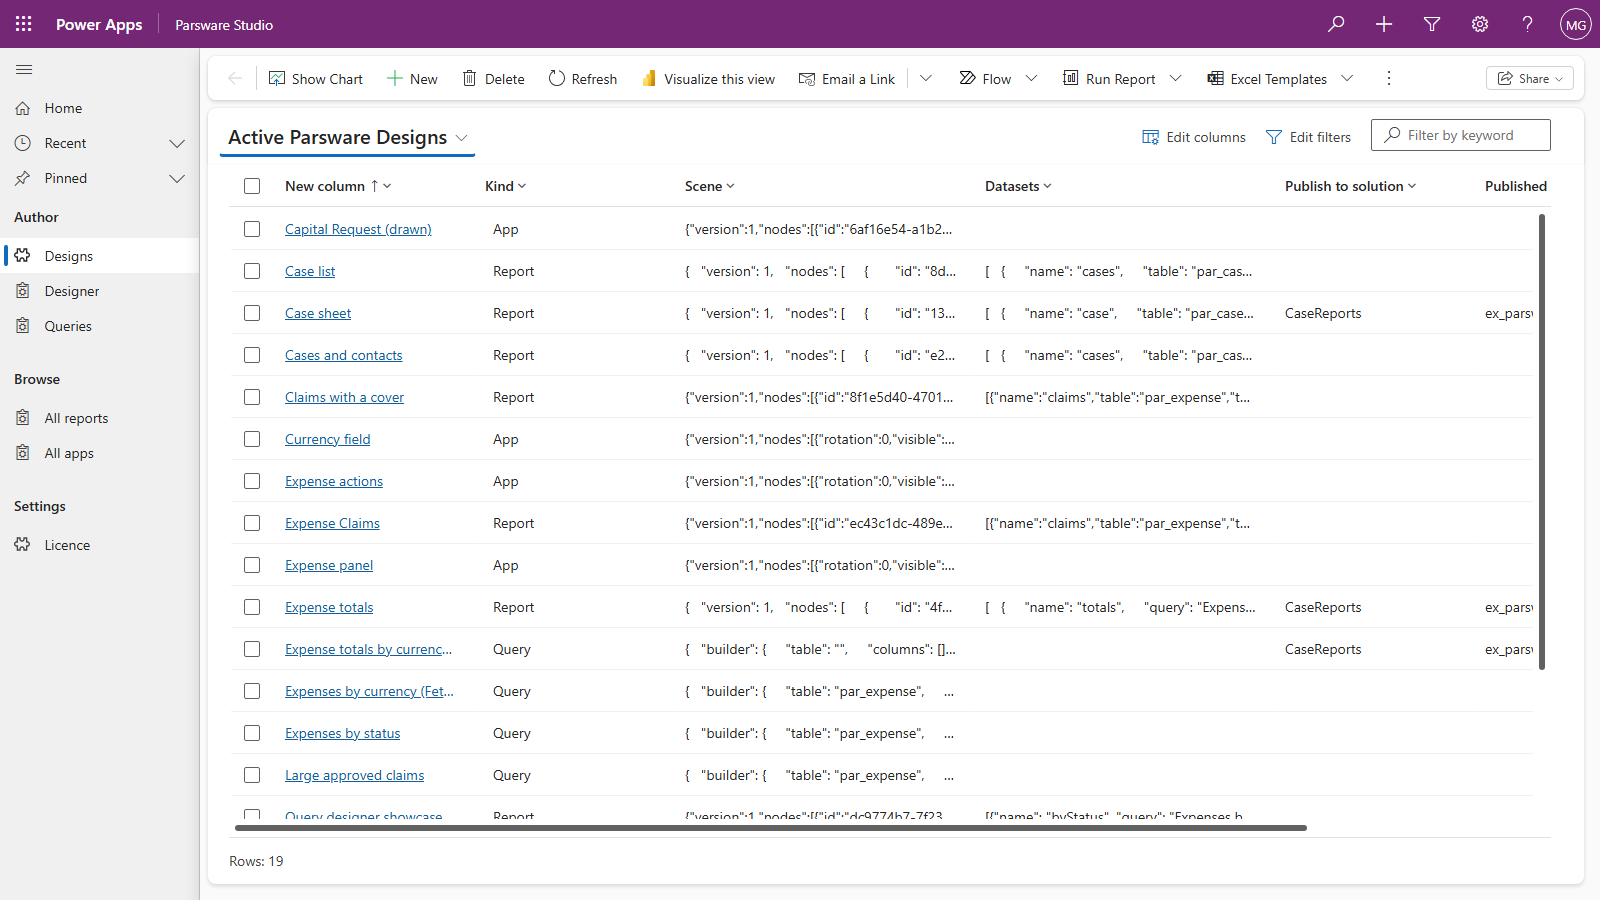Check the Case list row checkbox
Screen dimensions: 1600x900
tap(252, 271)
